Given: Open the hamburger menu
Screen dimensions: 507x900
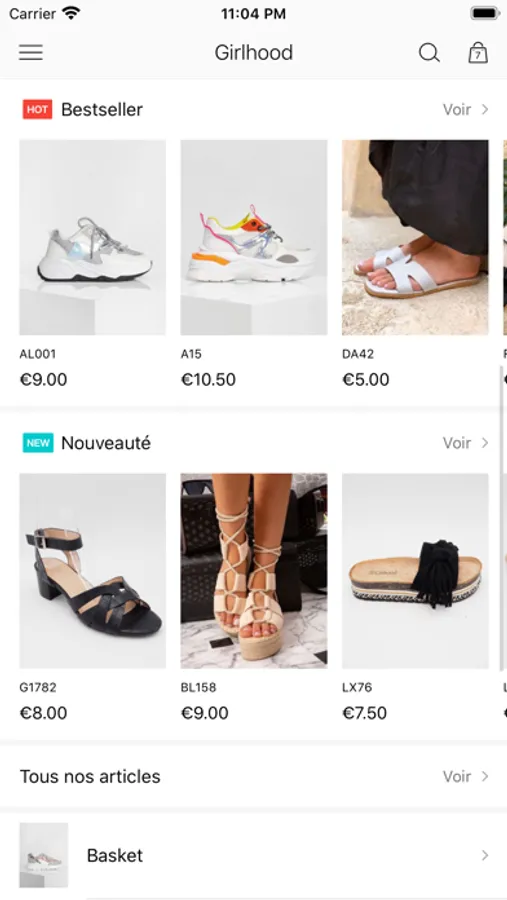Looking at the screenshot, I should (31, 53).
